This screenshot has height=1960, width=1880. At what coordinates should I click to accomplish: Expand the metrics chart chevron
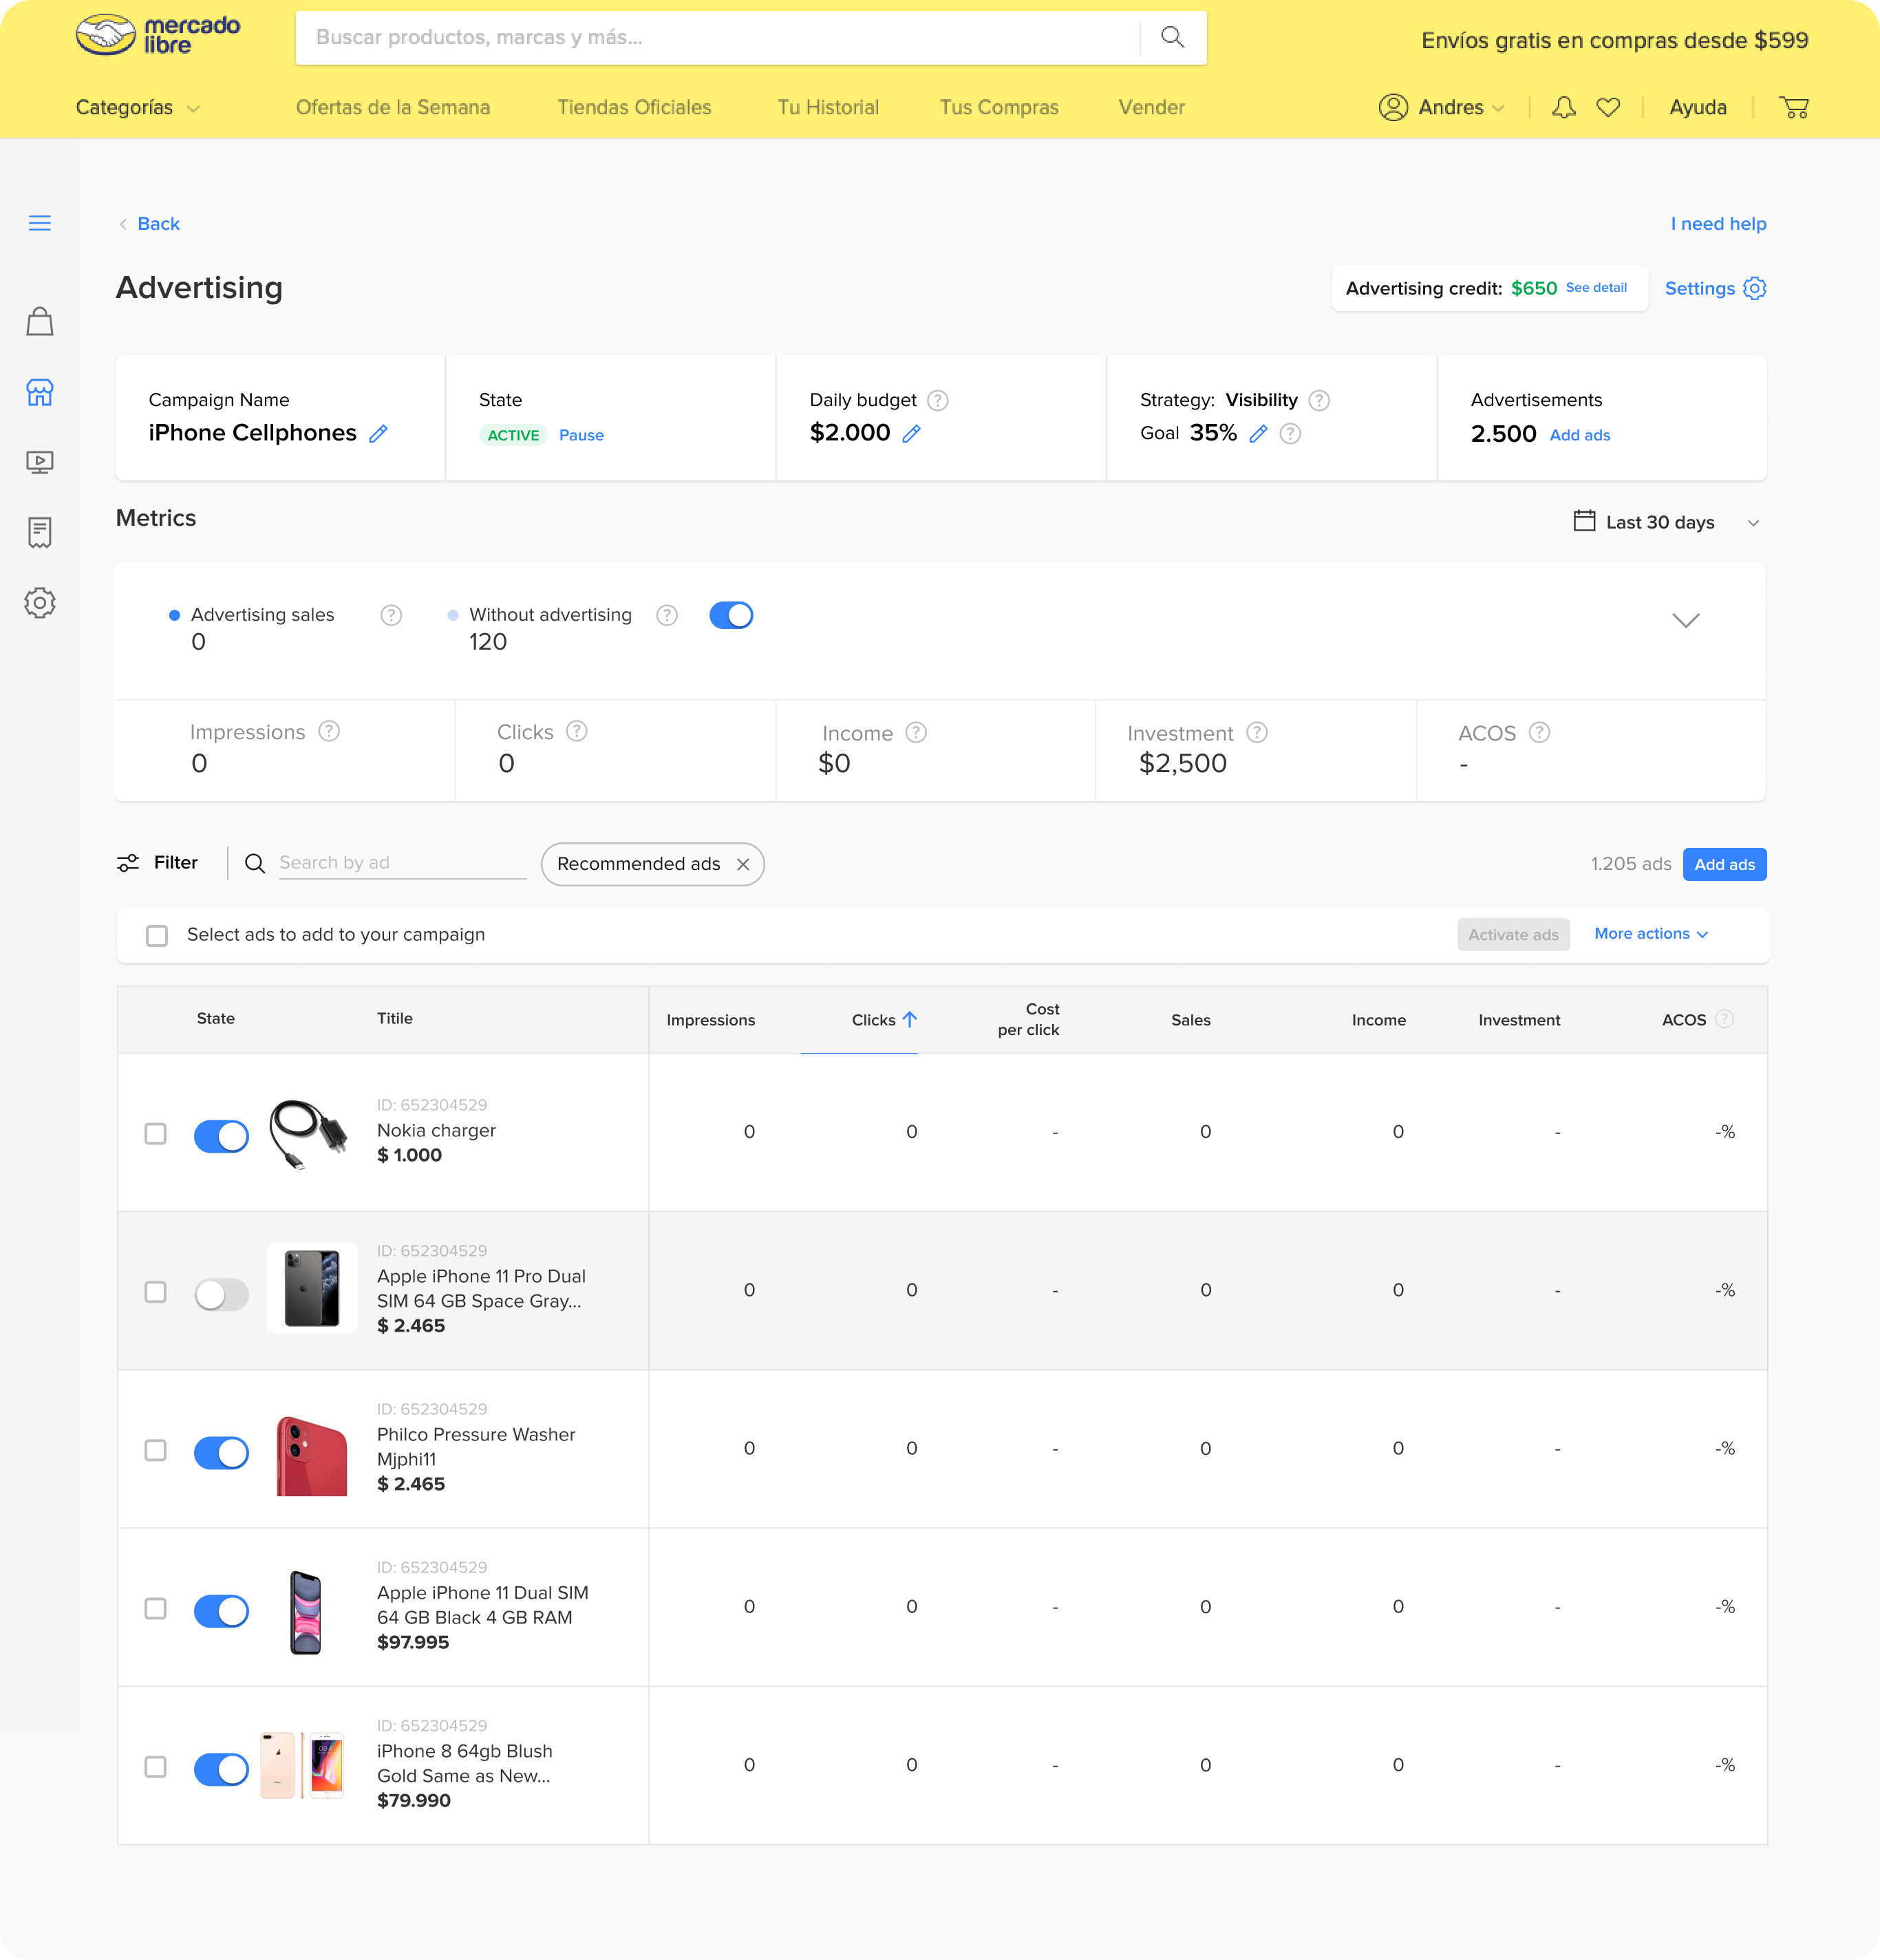pyautogui.click(x=1685, y=621)
